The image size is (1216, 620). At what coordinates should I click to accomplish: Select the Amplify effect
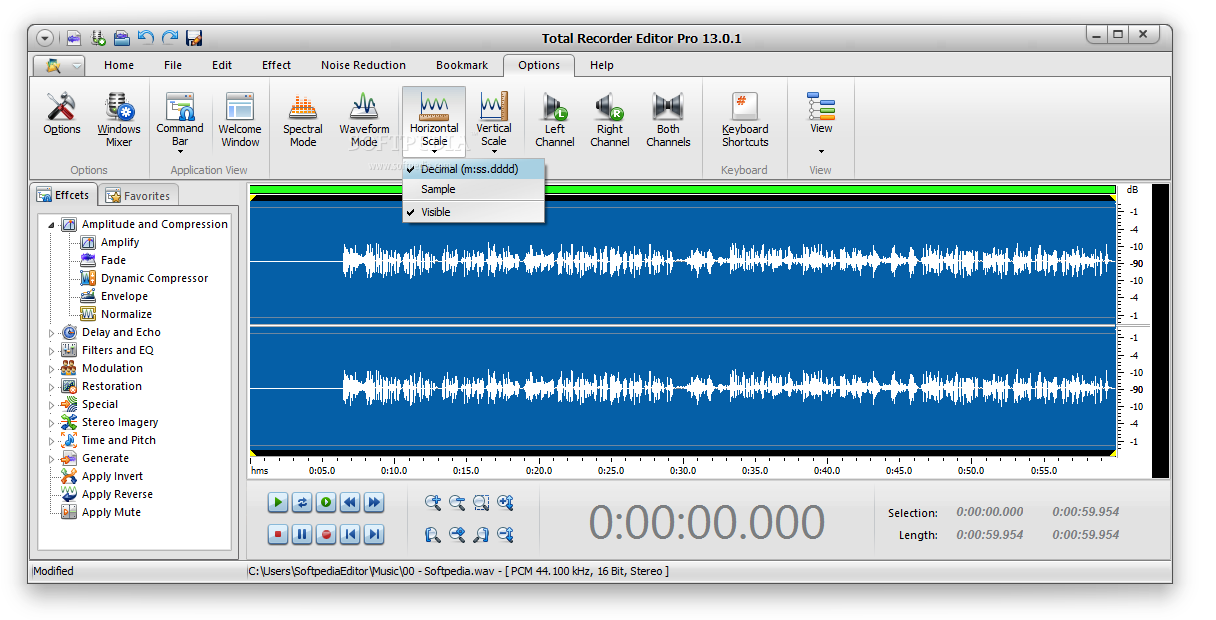[120, 243]
